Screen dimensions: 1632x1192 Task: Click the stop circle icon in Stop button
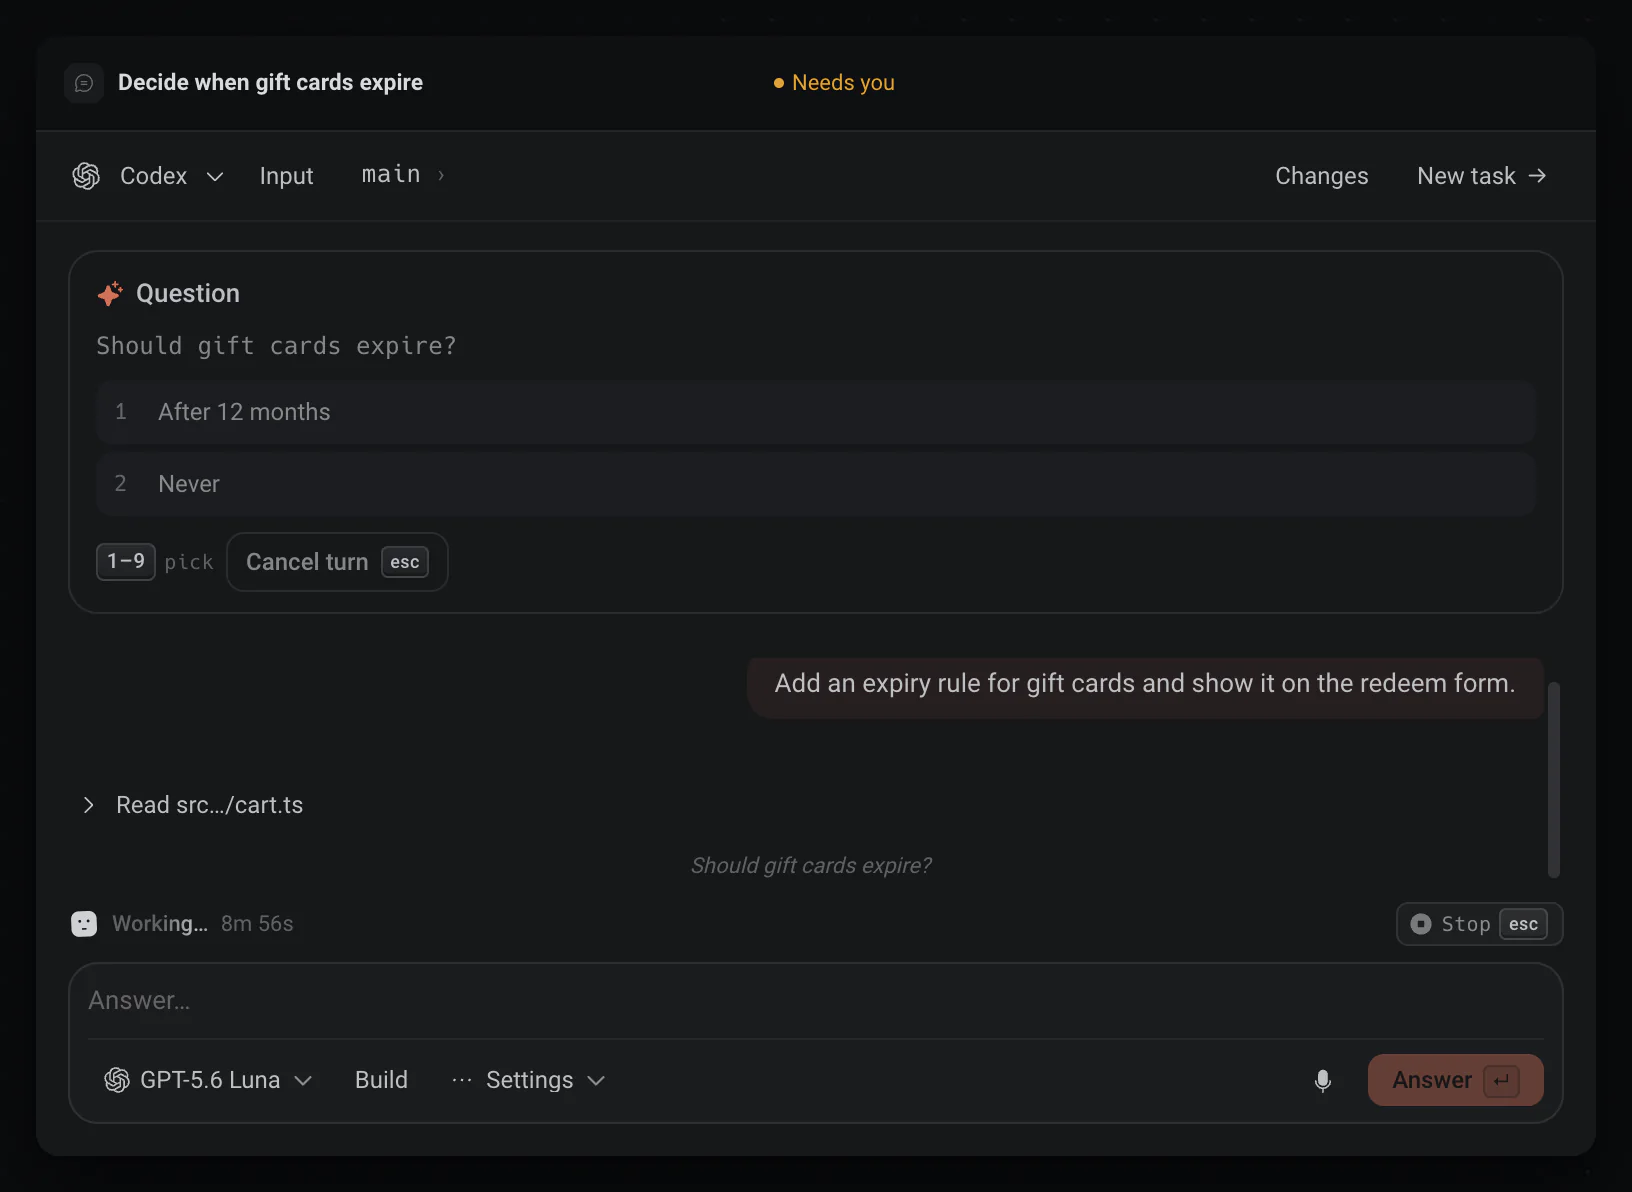[x=1421, y=924]
